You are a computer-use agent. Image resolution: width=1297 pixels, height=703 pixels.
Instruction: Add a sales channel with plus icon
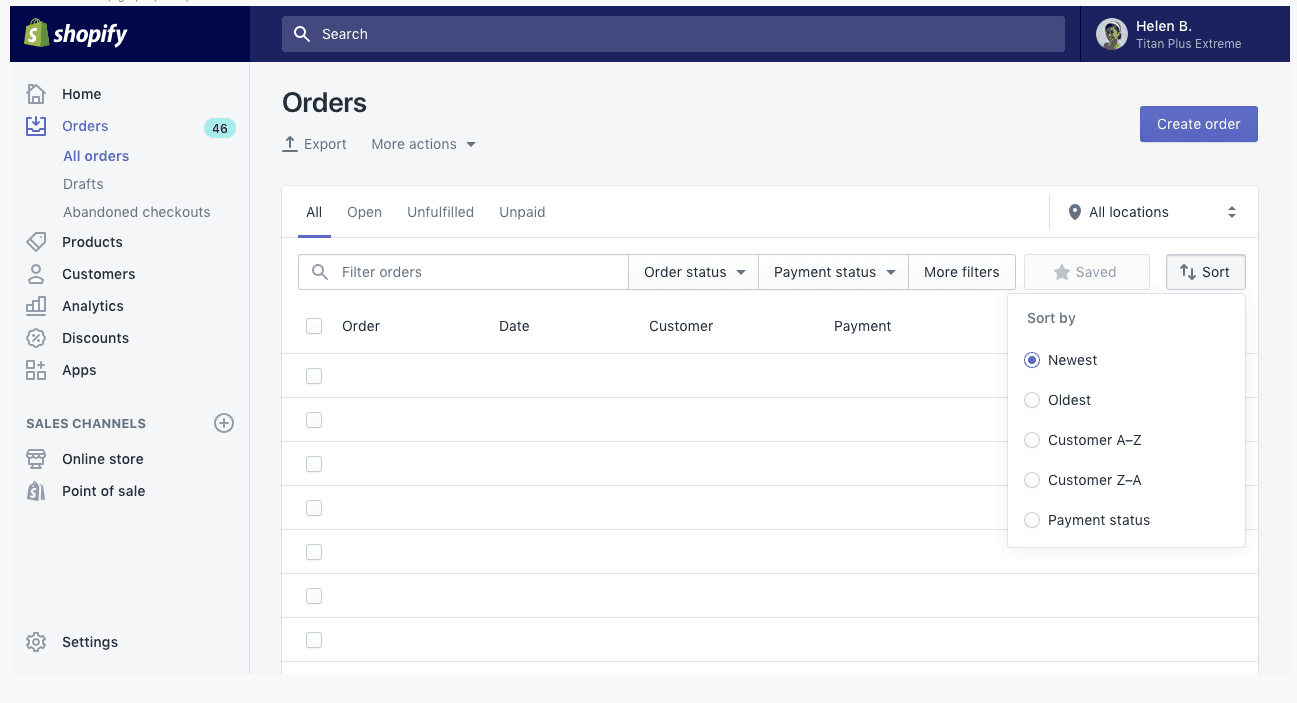[x=224, y=423]
